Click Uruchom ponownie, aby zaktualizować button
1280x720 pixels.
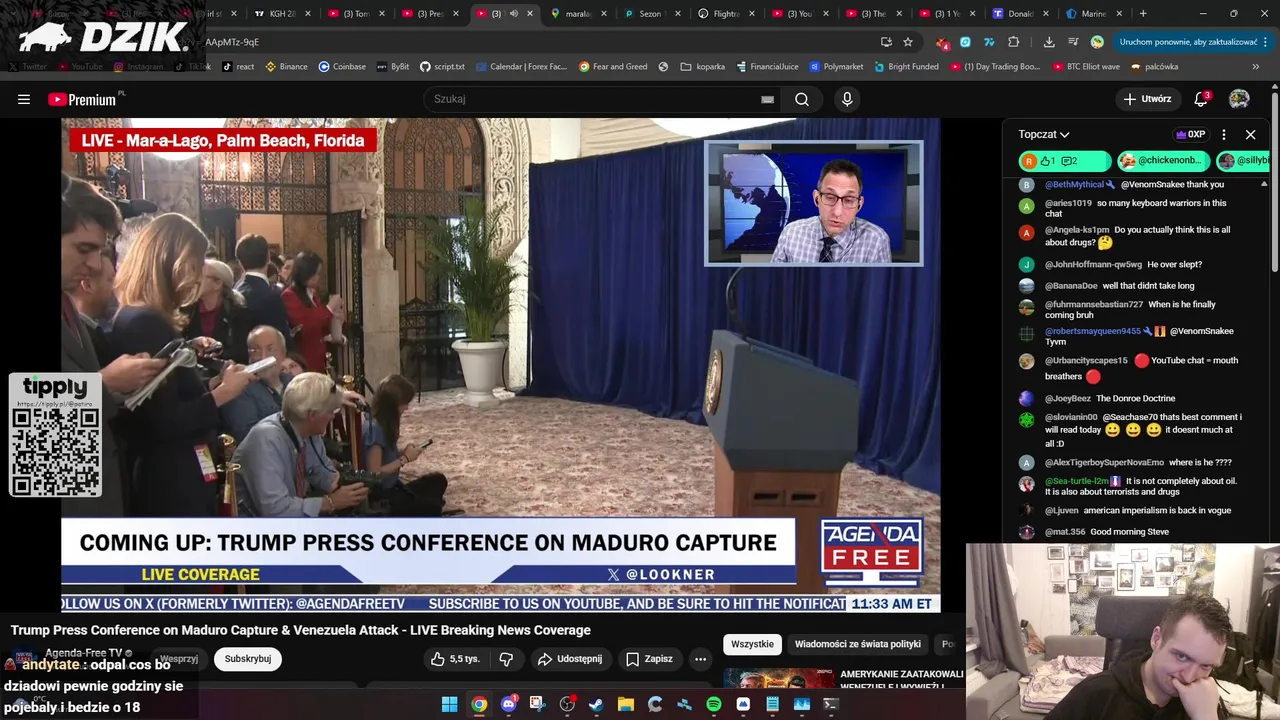click(x=1188, y=42)
